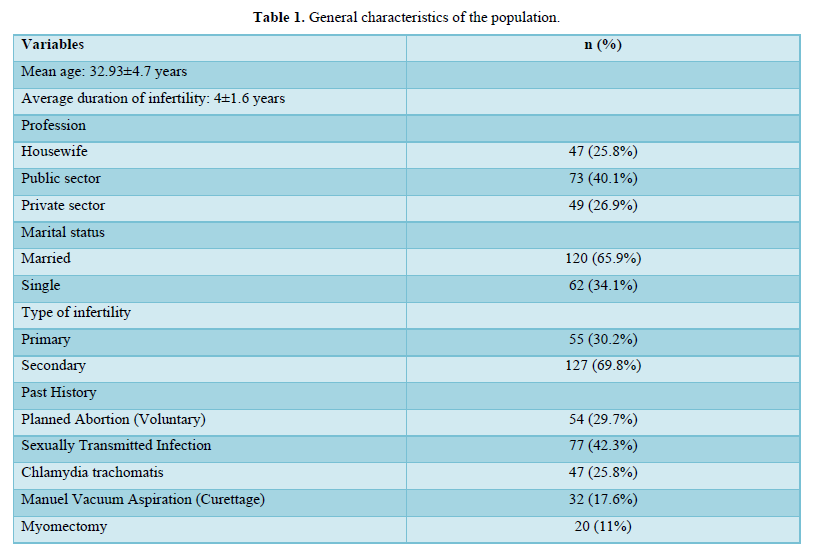Click the n (%) column header
This screenshot has height=554, width=814.
(x=603, y=45)
